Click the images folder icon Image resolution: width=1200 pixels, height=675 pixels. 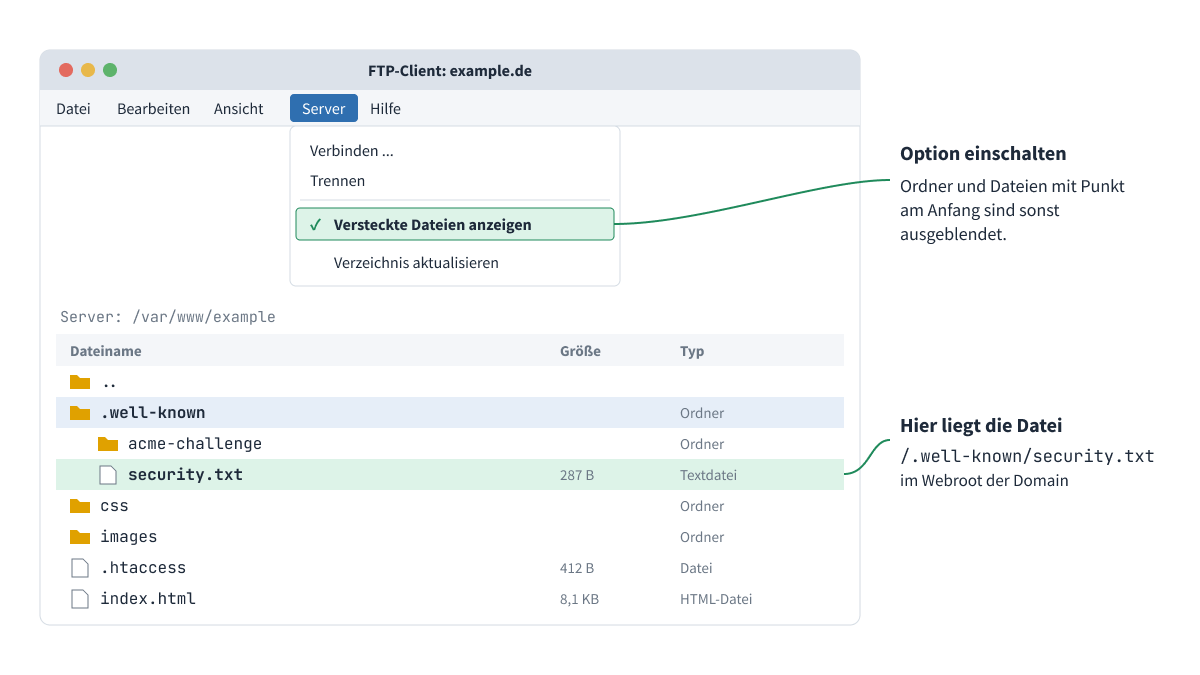(80, 537)
